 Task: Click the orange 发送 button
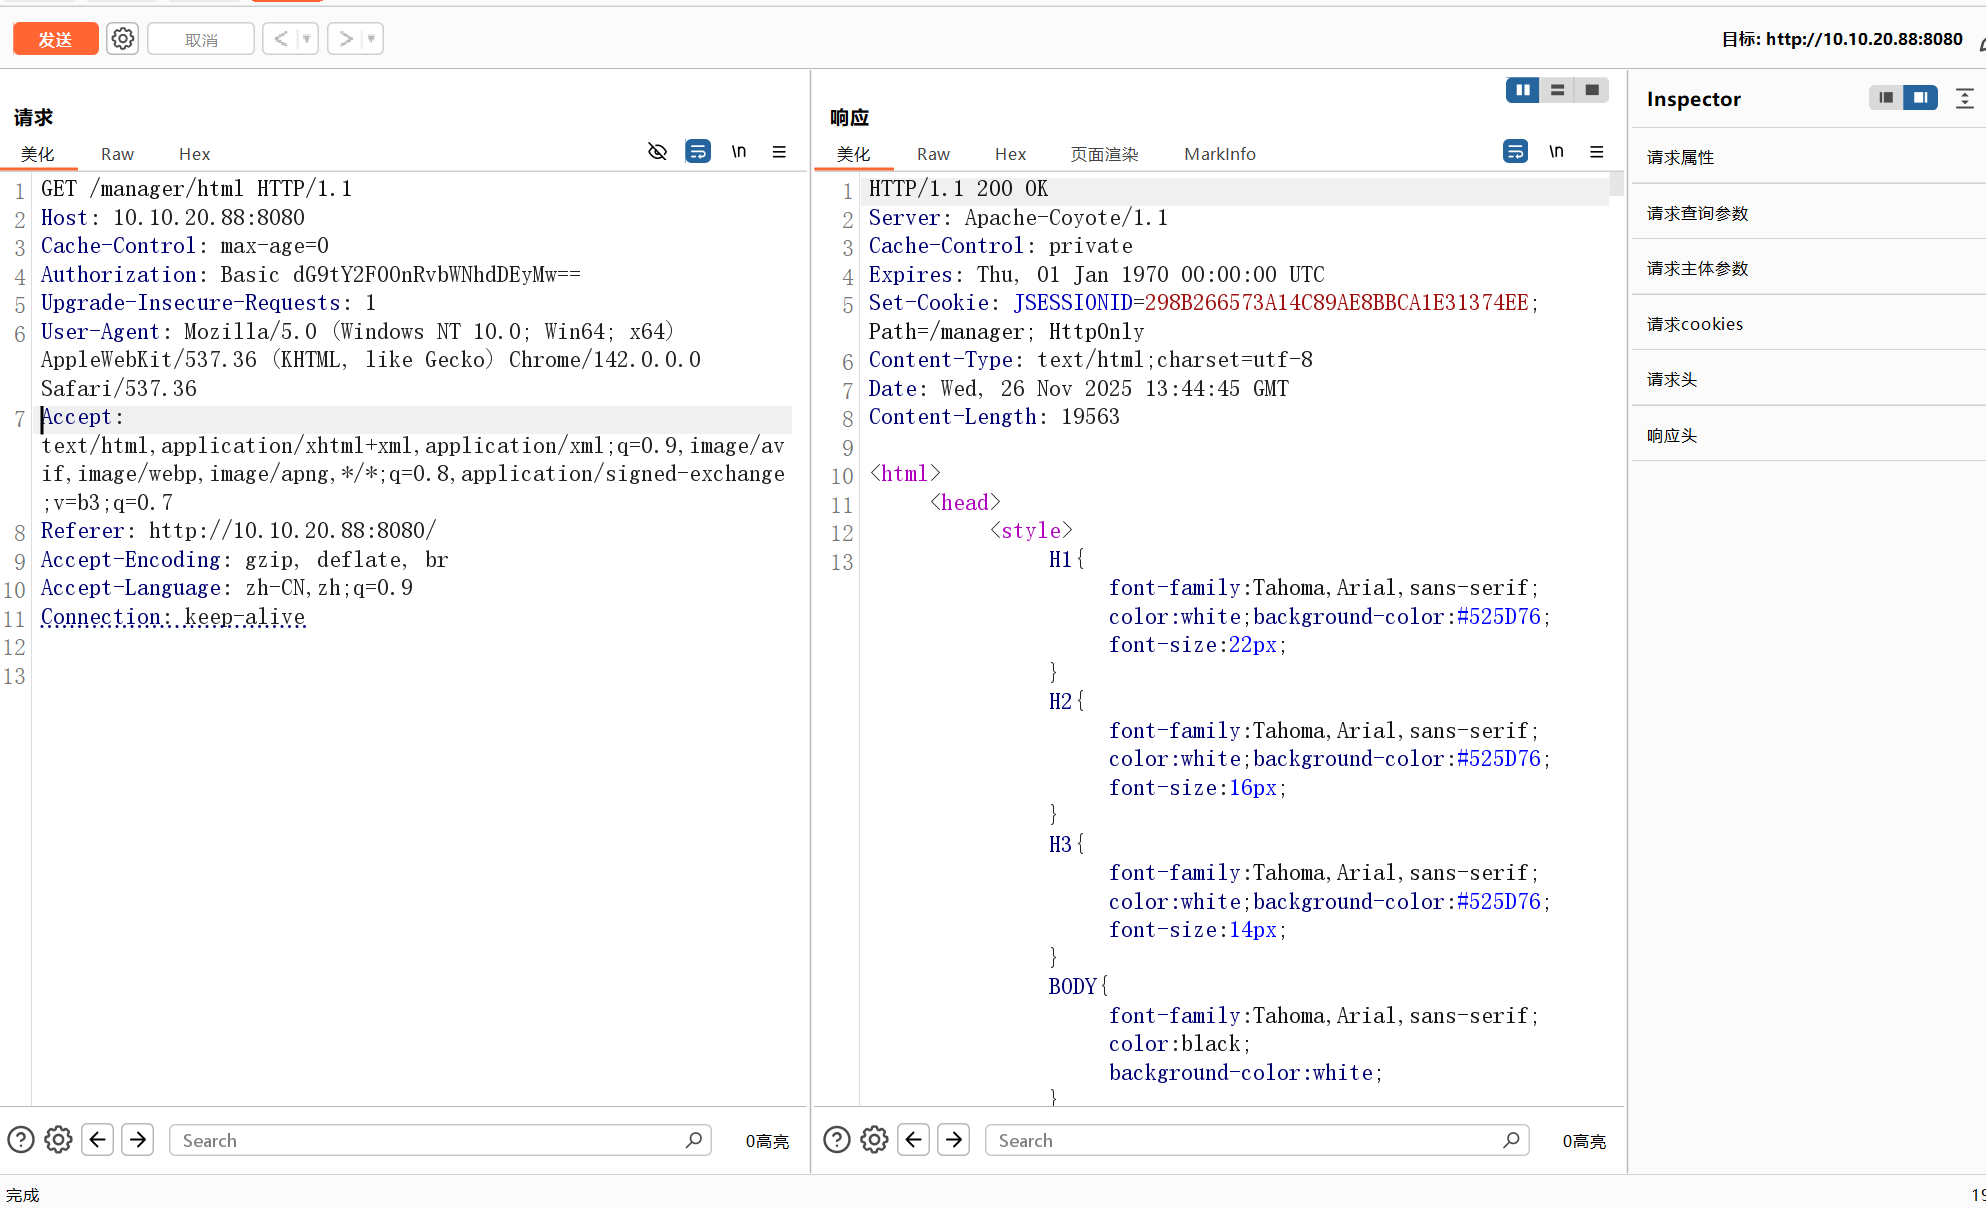pyautogui.click(x=55, y=39)
